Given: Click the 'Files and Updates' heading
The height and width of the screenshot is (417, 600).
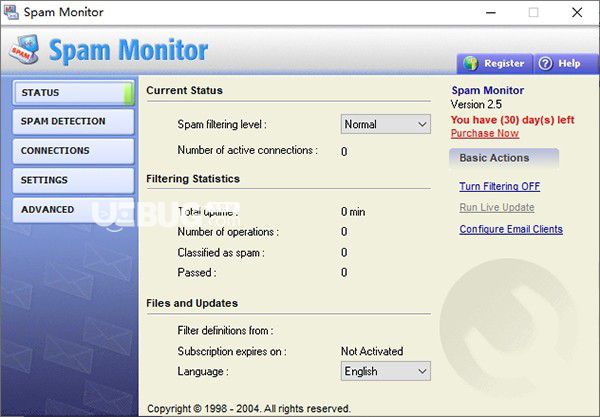Looking at the screenshot, I should (192, 303).
